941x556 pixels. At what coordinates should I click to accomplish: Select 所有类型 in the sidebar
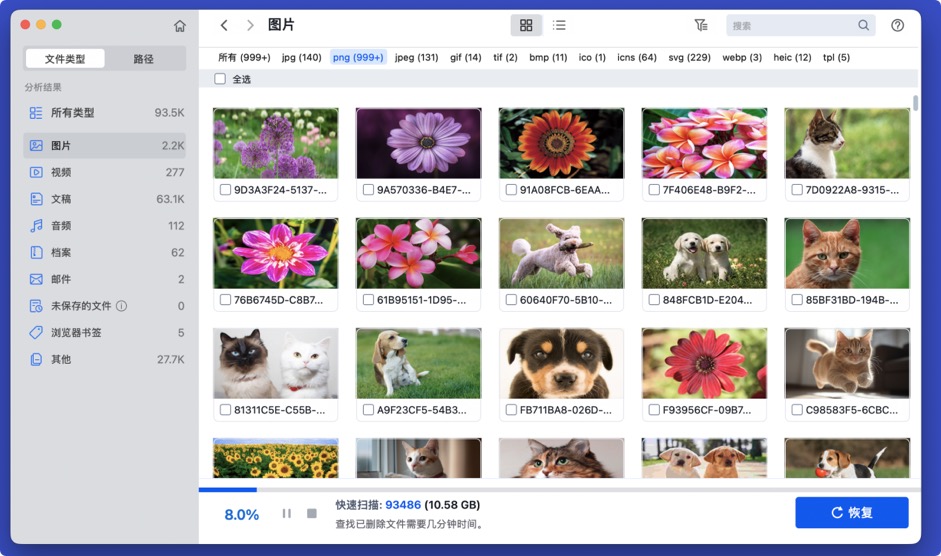(105, 113)
